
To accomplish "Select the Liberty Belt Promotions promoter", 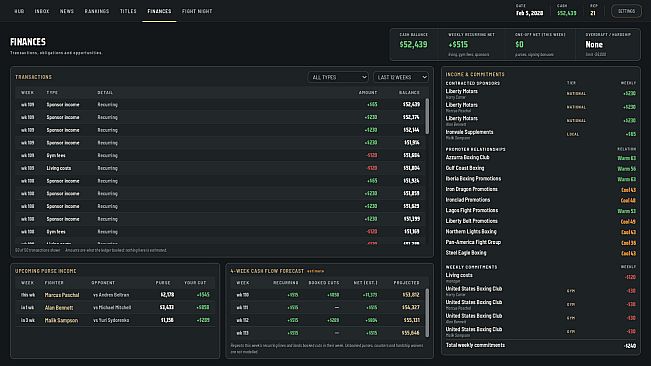I will point(541,221).
